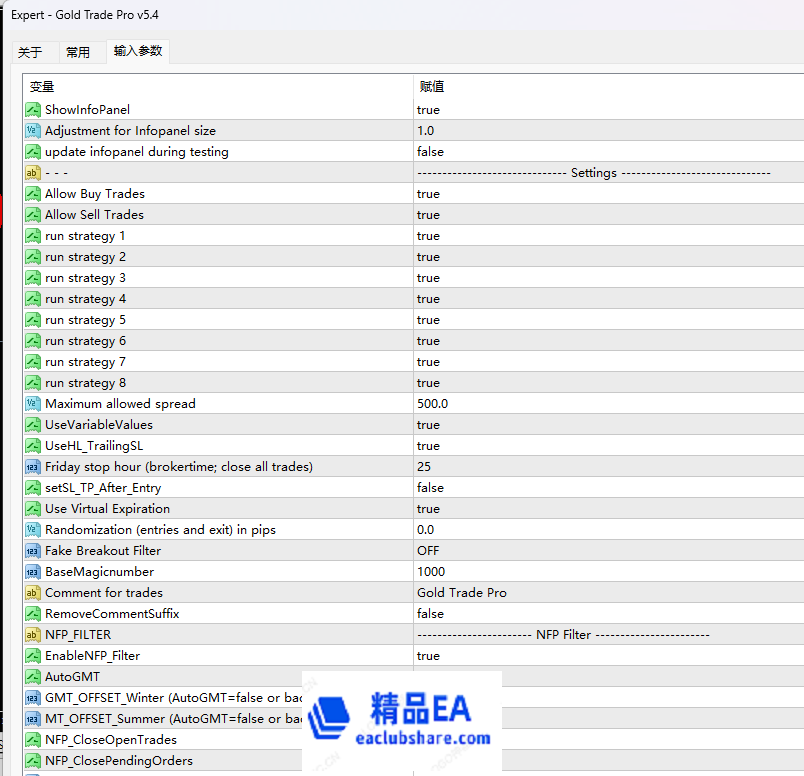
Task: Click the 变量 column header
Action: (x=42, y=87)
